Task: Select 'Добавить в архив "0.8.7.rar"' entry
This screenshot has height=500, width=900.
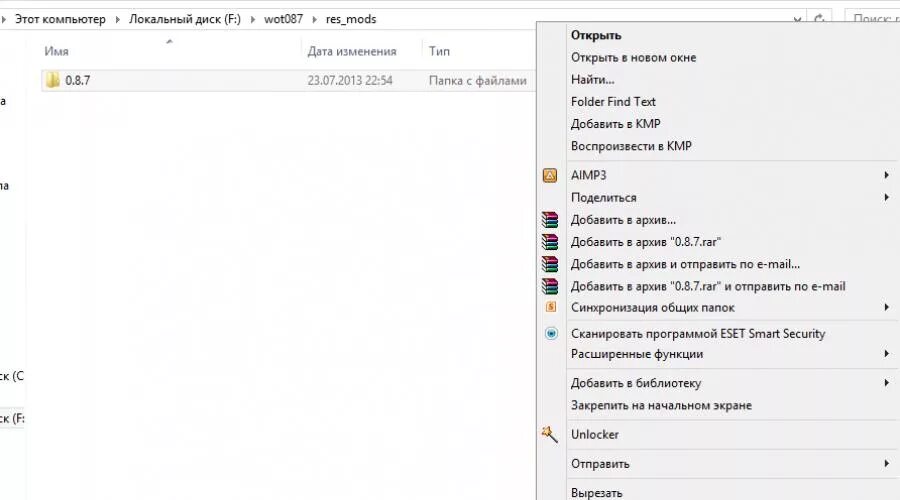Action: [x=645, y=242]
